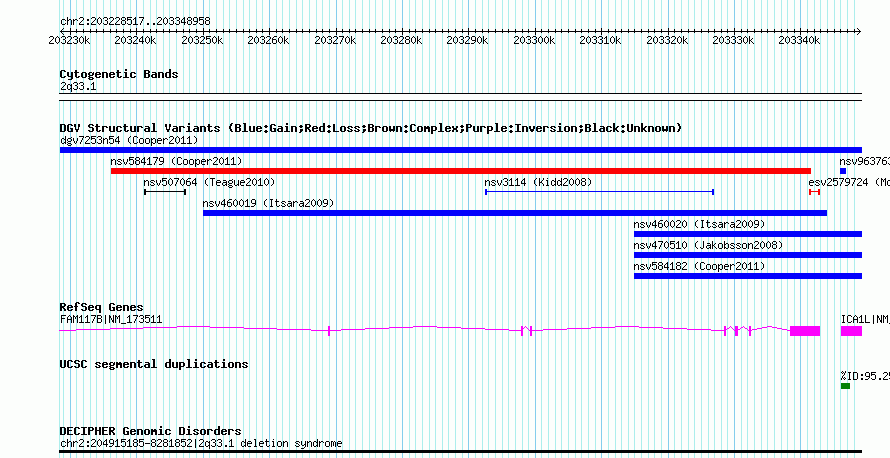The image size is (890, 458).
Task: Click the 203270k ruler tick label
Action: pyautogui.click(x=335, y=40)
